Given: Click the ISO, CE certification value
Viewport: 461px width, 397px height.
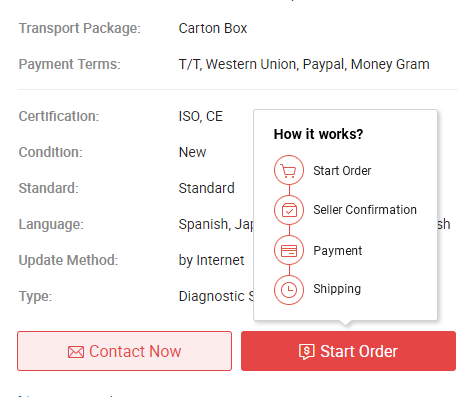Looking at the screenshot, I should (201, 116).
